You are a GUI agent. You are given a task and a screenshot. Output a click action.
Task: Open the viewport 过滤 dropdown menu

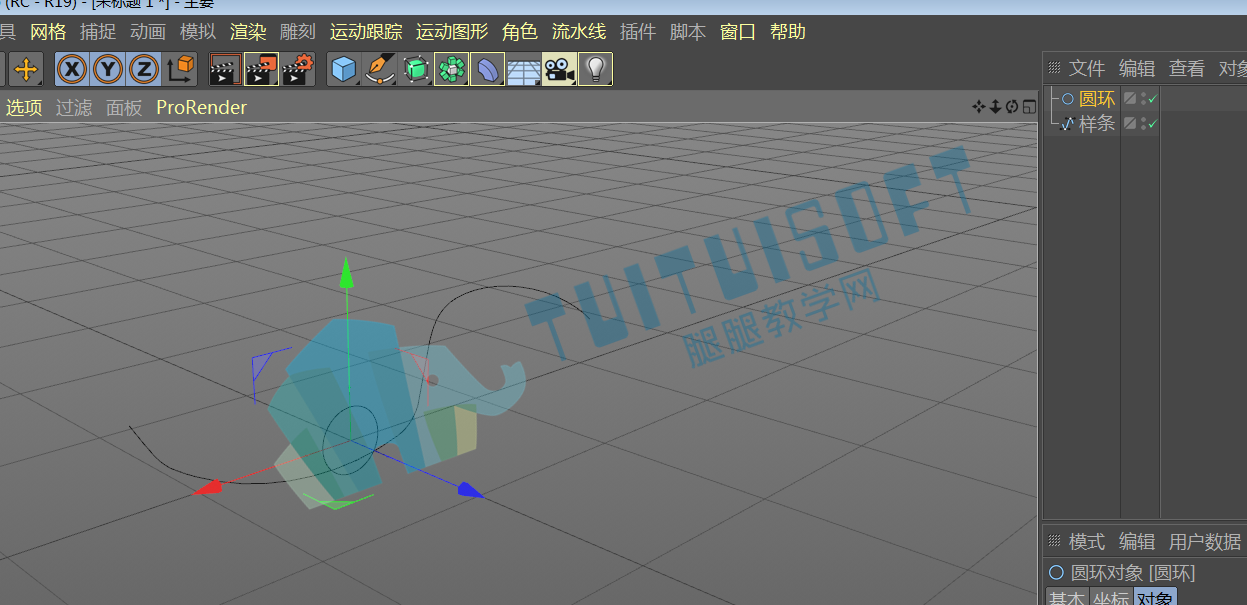[x=74, y=107]
